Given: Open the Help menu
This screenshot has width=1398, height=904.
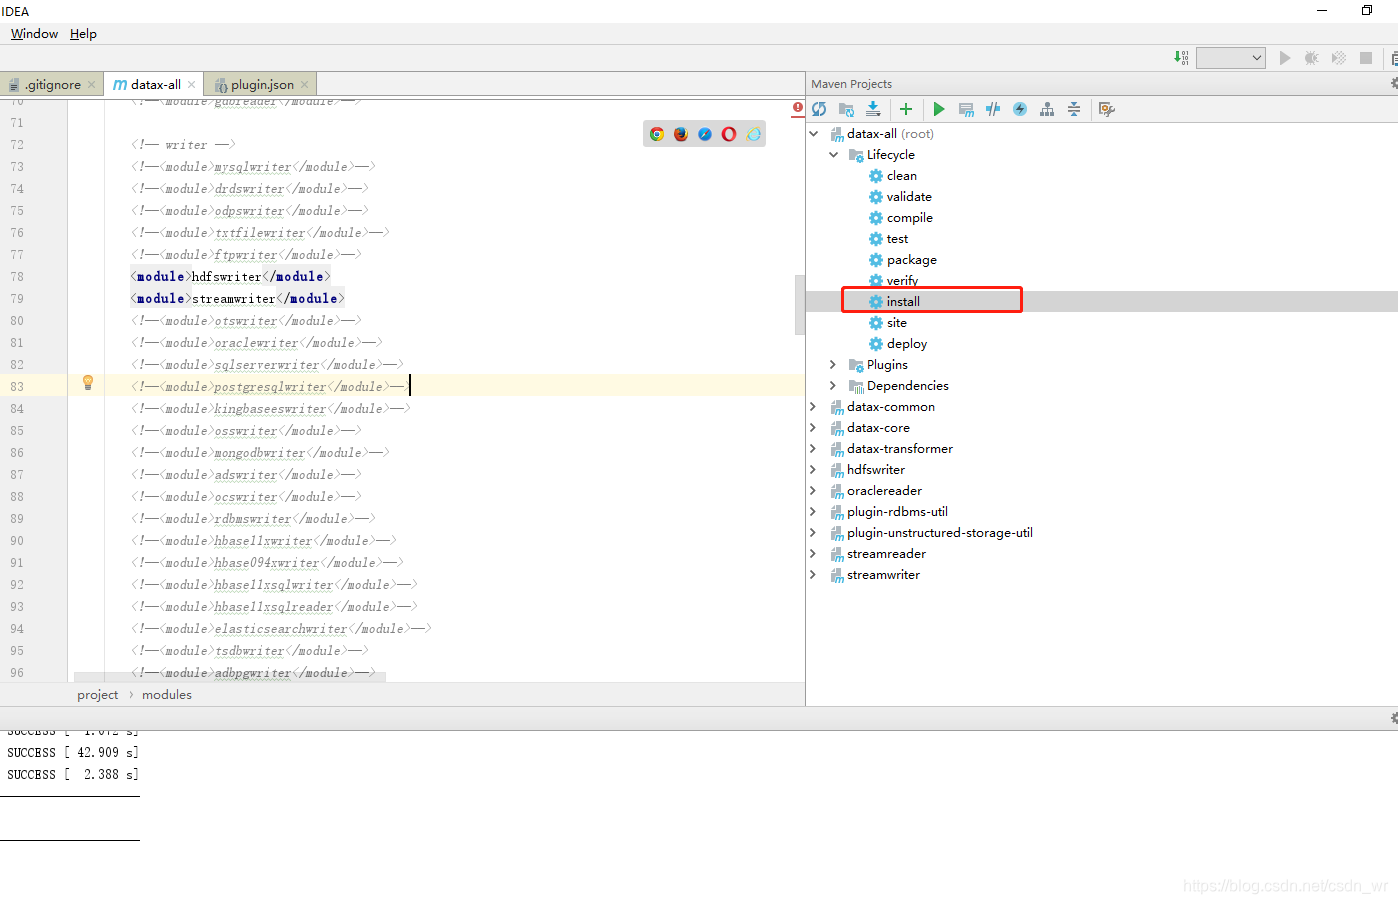Looking at the screenshot, I should (x=83, y=33).
